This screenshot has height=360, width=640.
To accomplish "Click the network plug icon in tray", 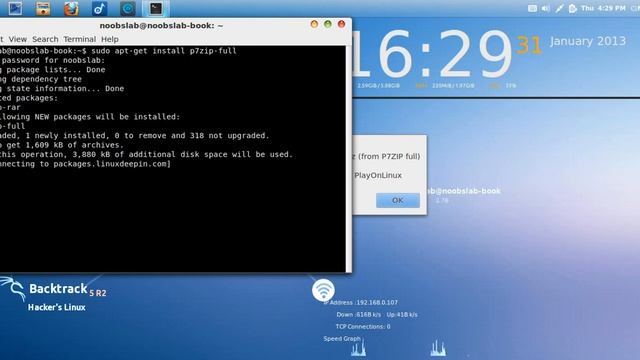I will pos(559,8).
